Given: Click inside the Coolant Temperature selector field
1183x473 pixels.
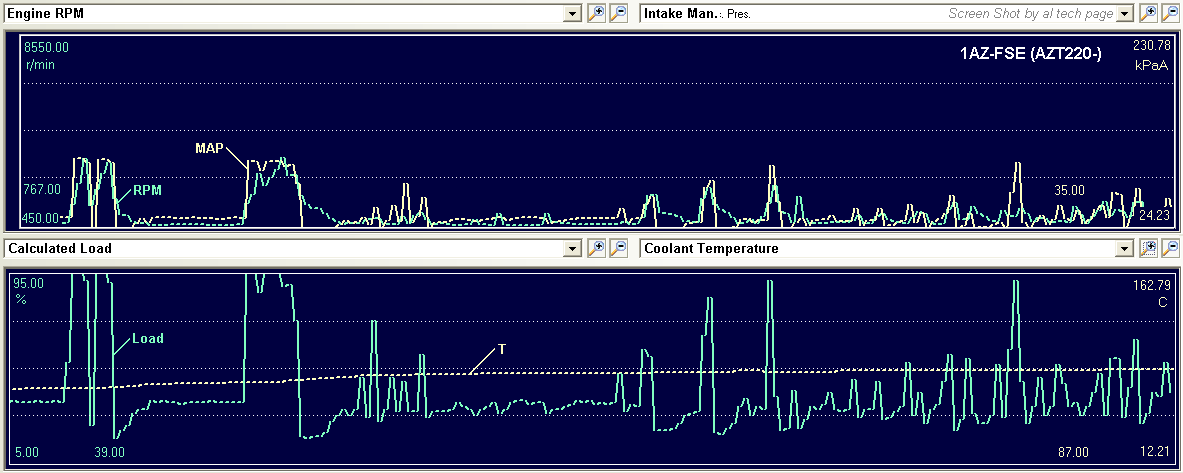Looking at the screenshot, I should point(870,248).
